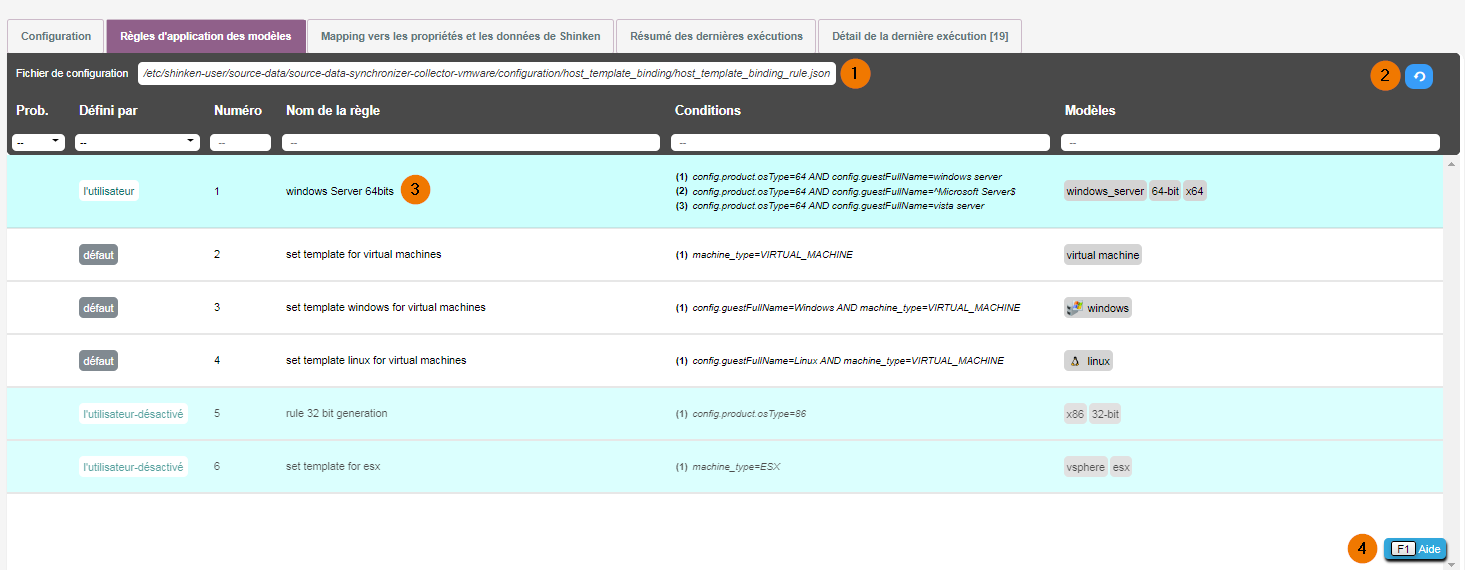
Task: Click the blue reload configuration icon
Action: (x=1418, y=77)
